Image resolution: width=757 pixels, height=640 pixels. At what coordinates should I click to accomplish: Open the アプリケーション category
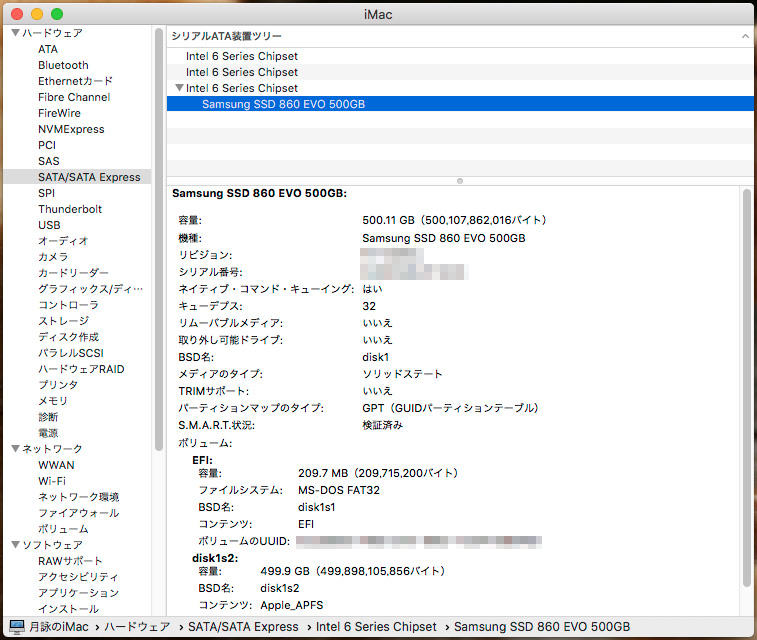click(78, 593)
